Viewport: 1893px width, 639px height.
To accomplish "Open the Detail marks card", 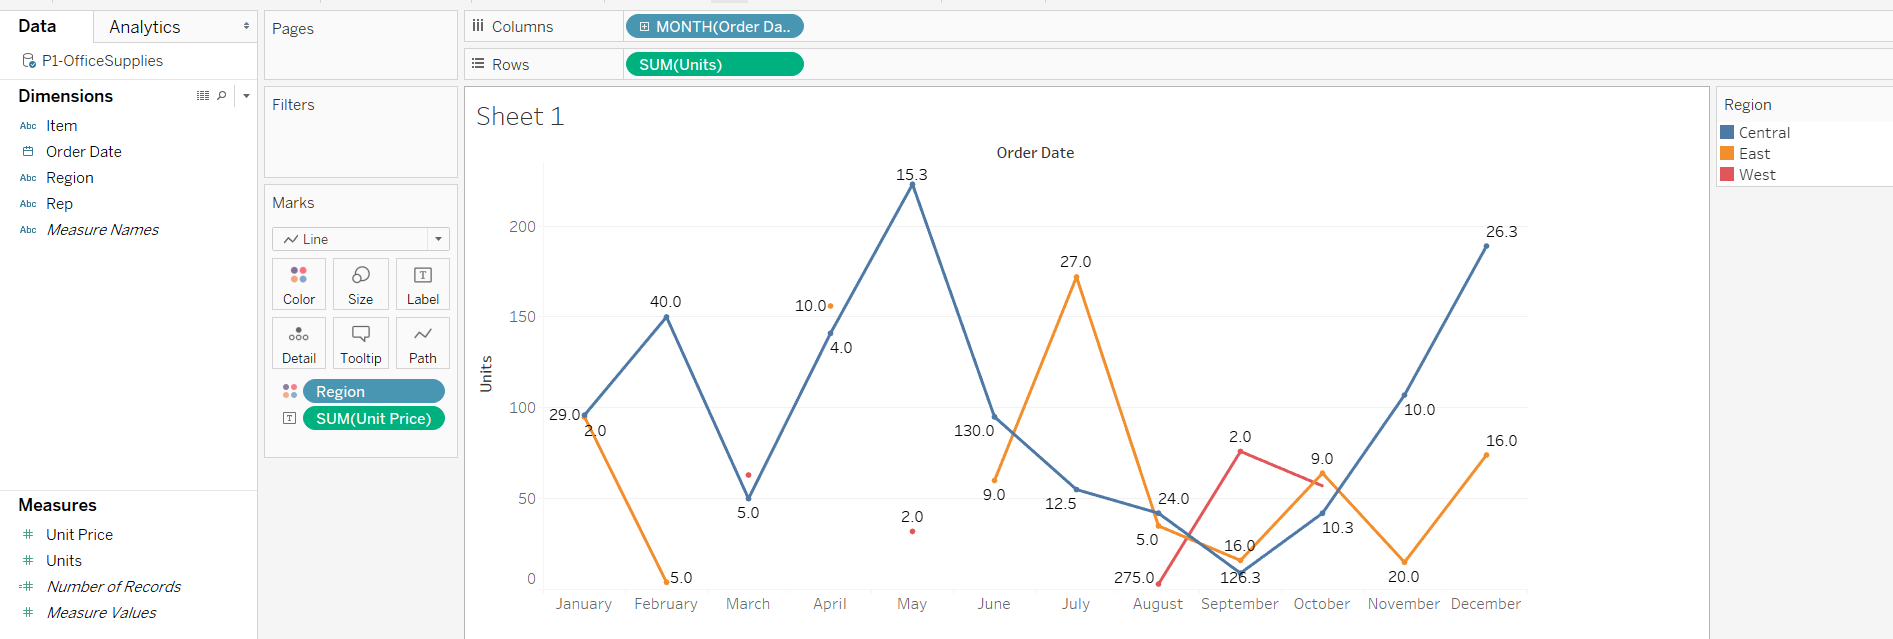I will point(298,343).
